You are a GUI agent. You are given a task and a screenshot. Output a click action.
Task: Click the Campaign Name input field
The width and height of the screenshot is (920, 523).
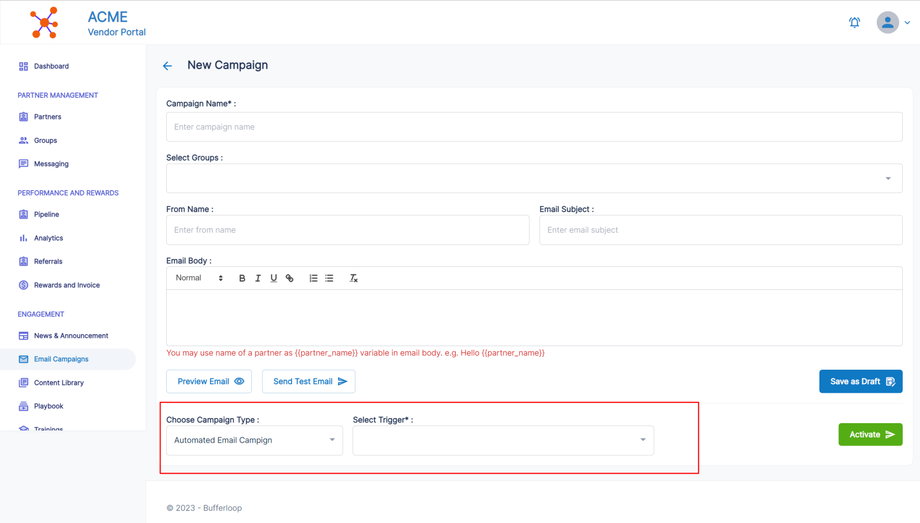click(x=534, y=127)
